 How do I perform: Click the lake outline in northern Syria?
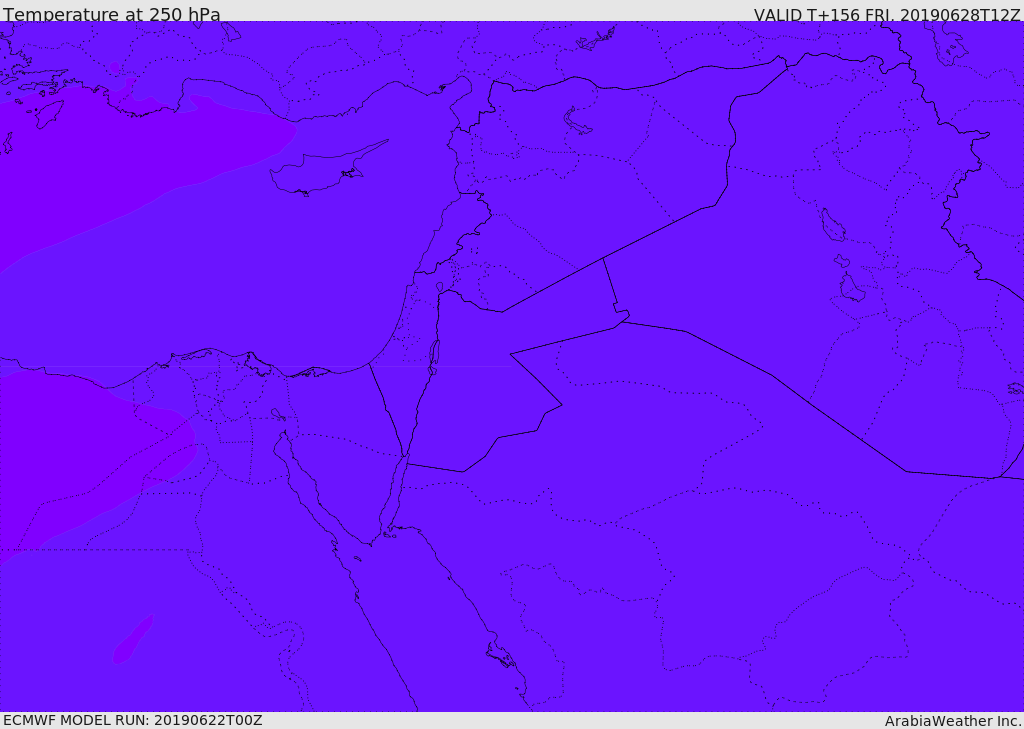point(577,122)
